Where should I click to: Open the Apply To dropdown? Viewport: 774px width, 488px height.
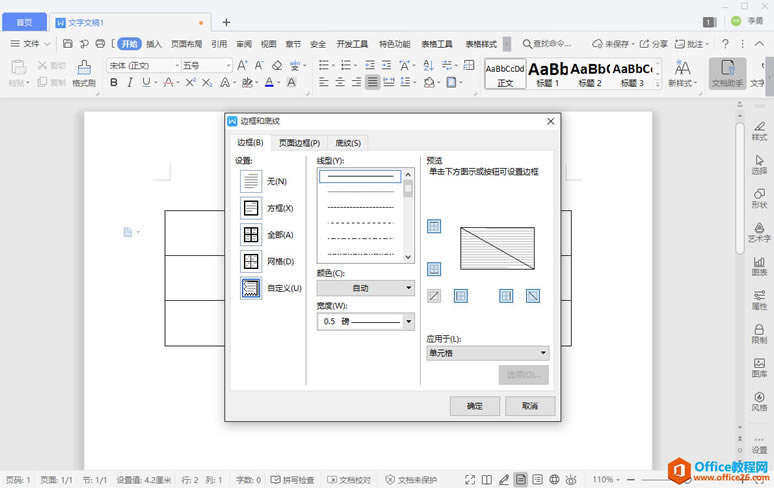click(x=488, y=353)
